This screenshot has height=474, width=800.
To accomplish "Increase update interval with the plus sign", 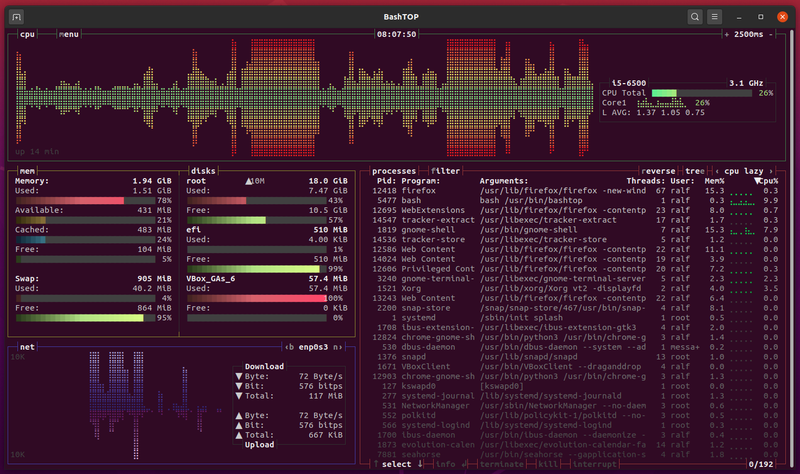I will [727, 34].
